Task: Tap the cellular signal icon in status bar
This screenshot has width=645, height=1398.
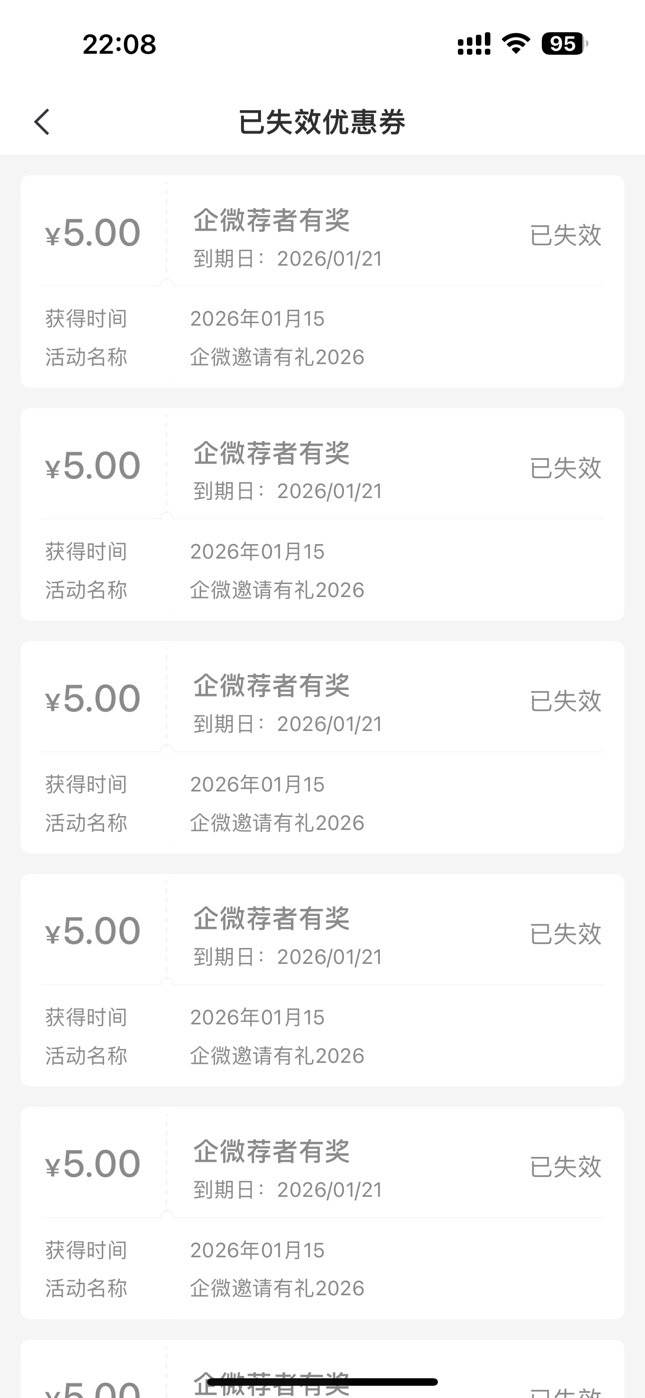Action: point(473,44)
